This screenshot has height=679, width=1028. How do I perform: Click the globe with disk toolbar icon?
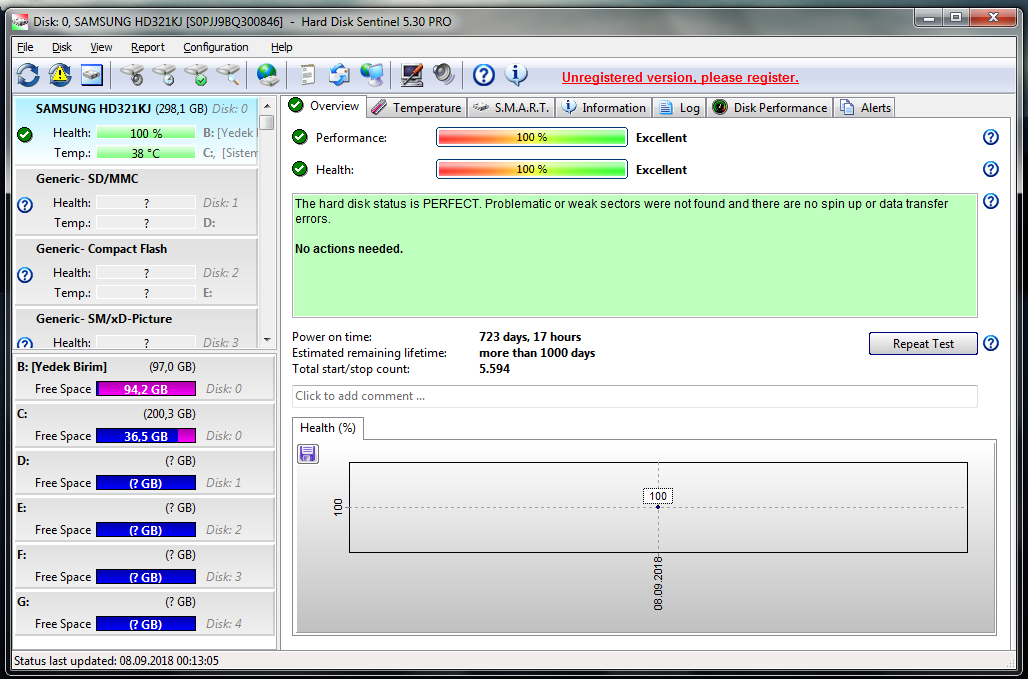[x=267, y=75]
